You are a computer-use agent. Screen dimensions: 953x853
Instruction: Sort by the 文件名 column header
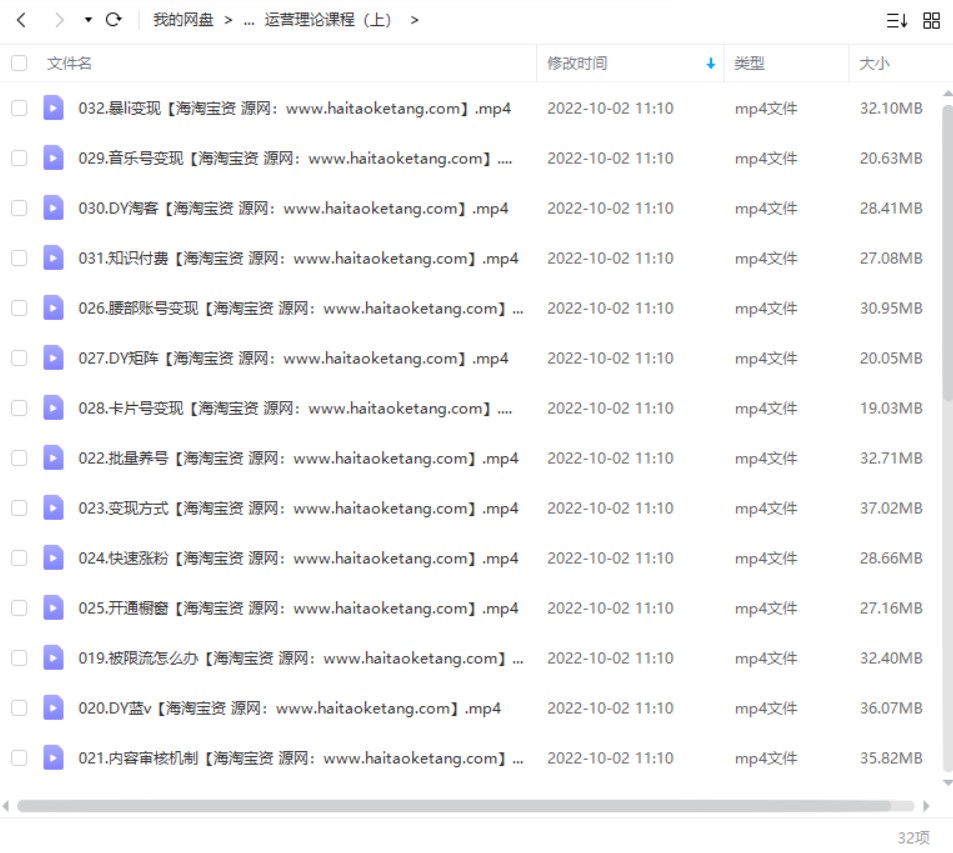pos(69,63)
